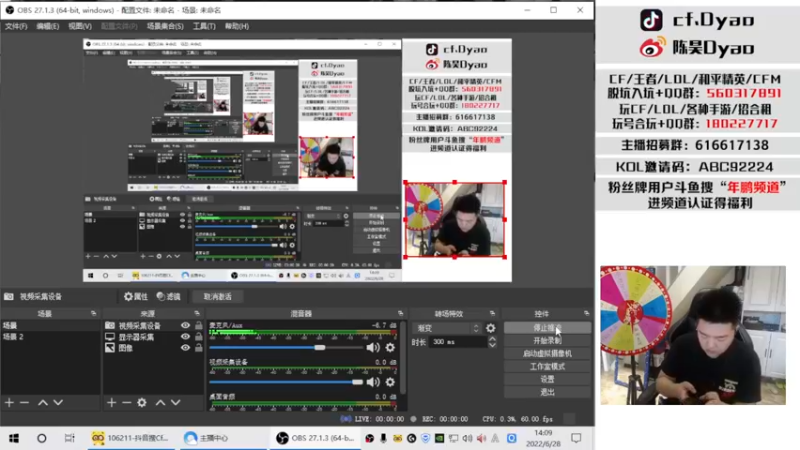Image resolution: width=800 pixels, height=450 pixels.
Task: Toggle visibility eye for 视频采集设备 source
Action: (185, 325)
